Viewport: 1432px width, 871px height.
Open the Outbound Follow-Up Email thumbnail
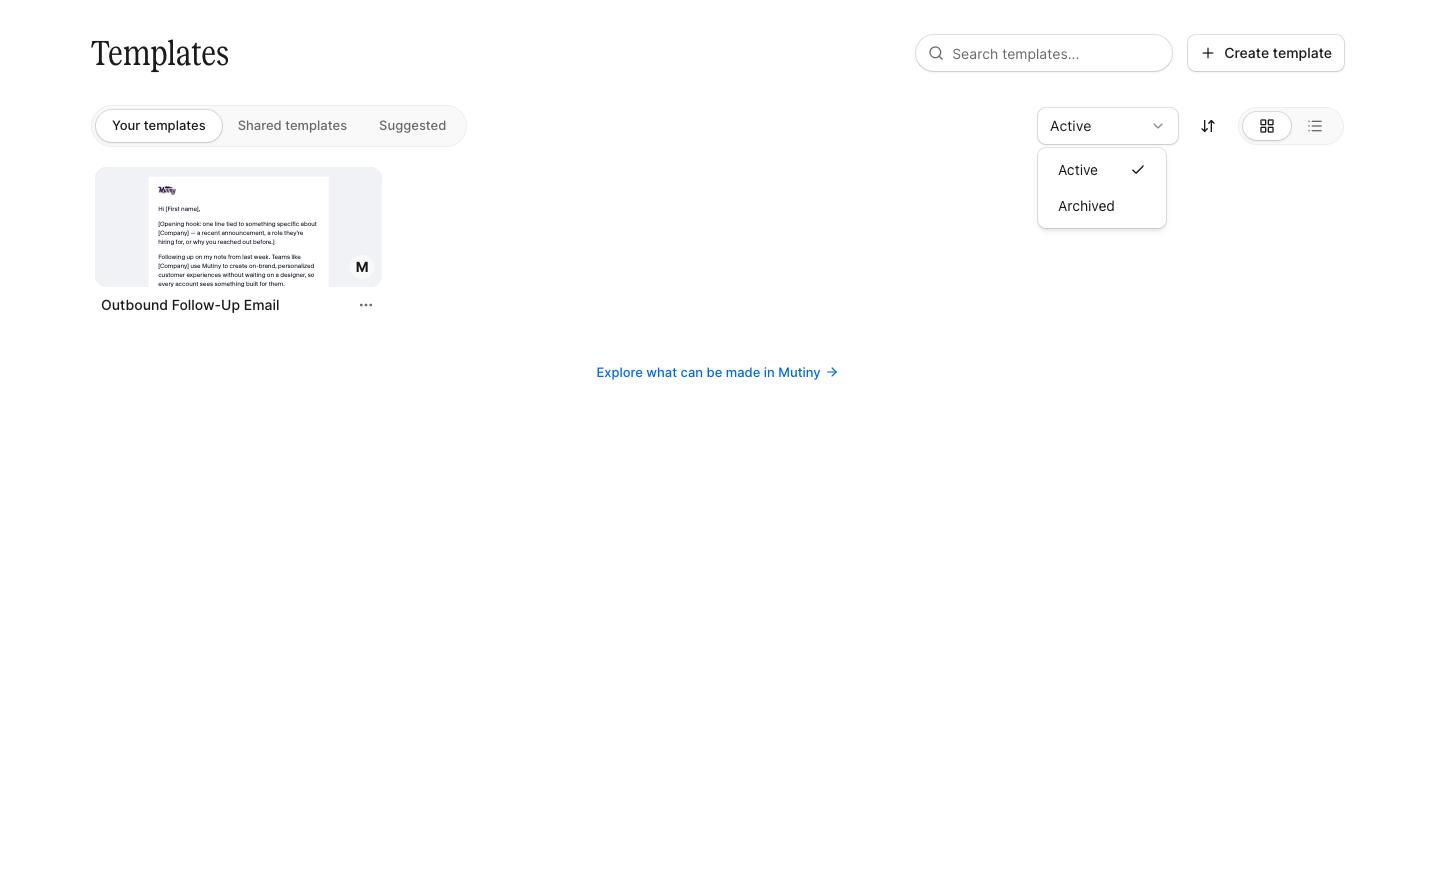point(238,227)
